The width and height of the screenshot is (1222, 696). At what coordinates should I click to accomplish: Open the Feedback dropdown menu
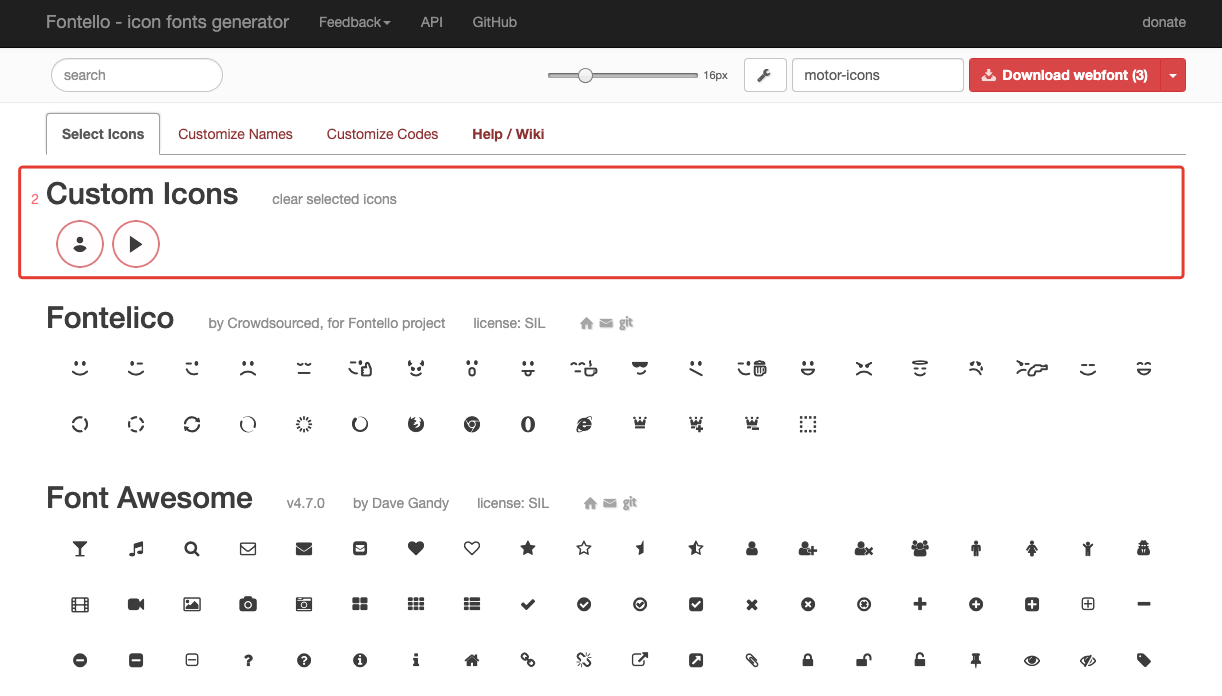pos(354,22)
